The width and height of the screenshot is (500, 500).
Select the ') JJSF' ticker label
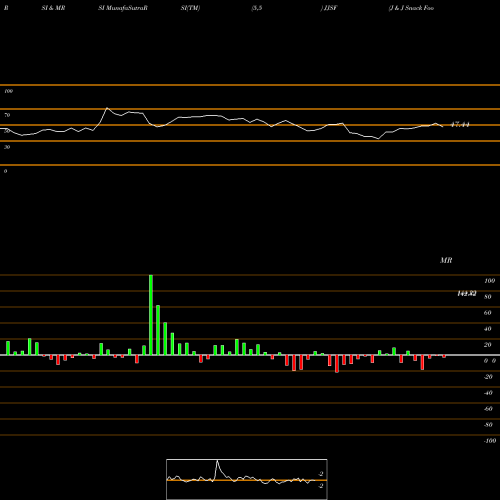[329, 8]
